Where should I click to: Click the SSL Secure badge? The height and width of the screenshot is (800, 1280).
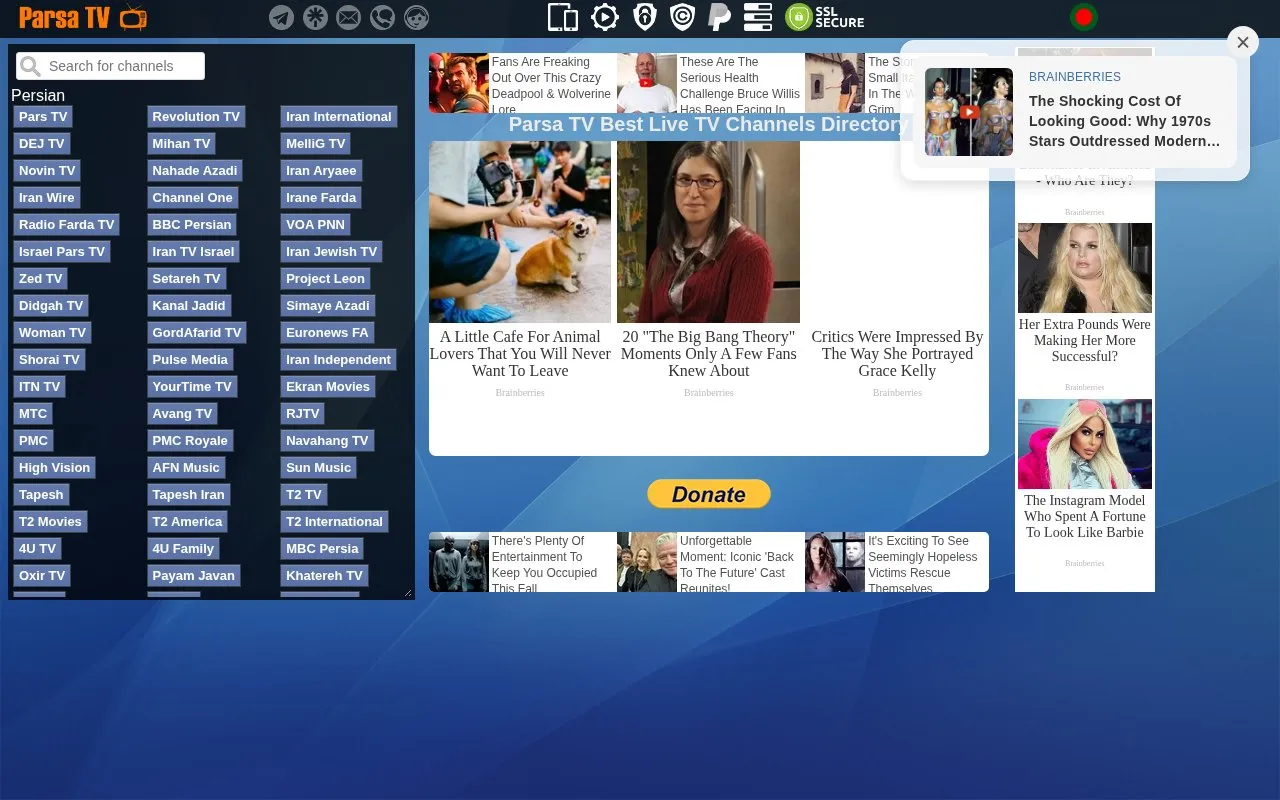point(825,17)
